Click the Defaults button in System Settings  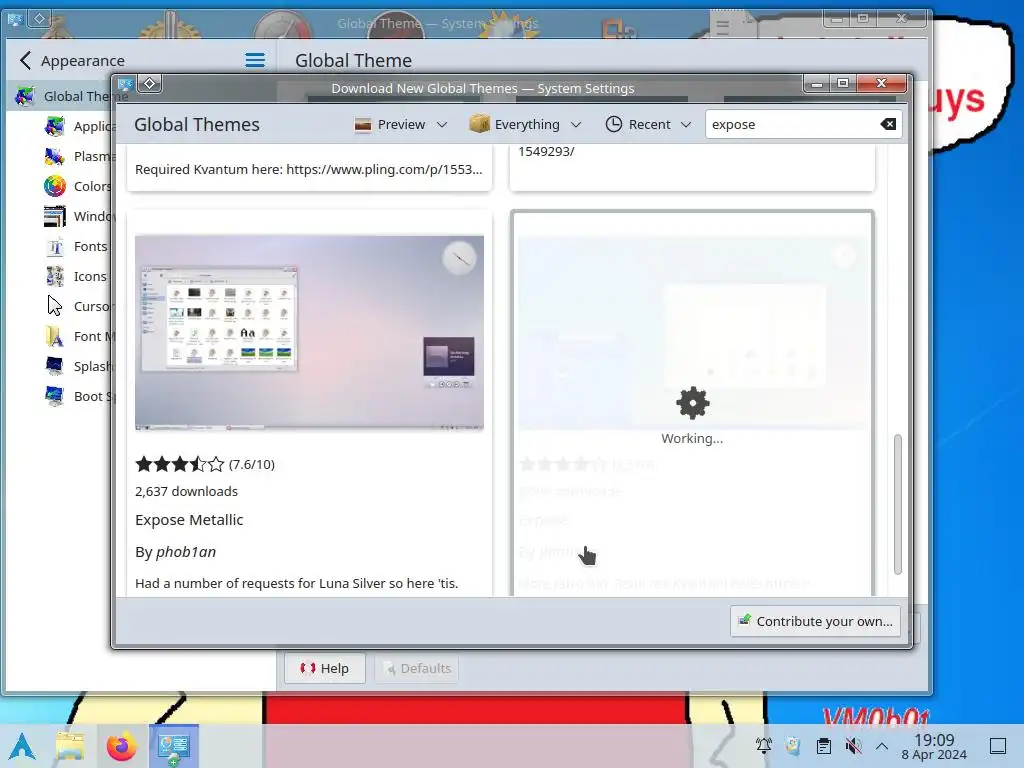coord(417,668)
